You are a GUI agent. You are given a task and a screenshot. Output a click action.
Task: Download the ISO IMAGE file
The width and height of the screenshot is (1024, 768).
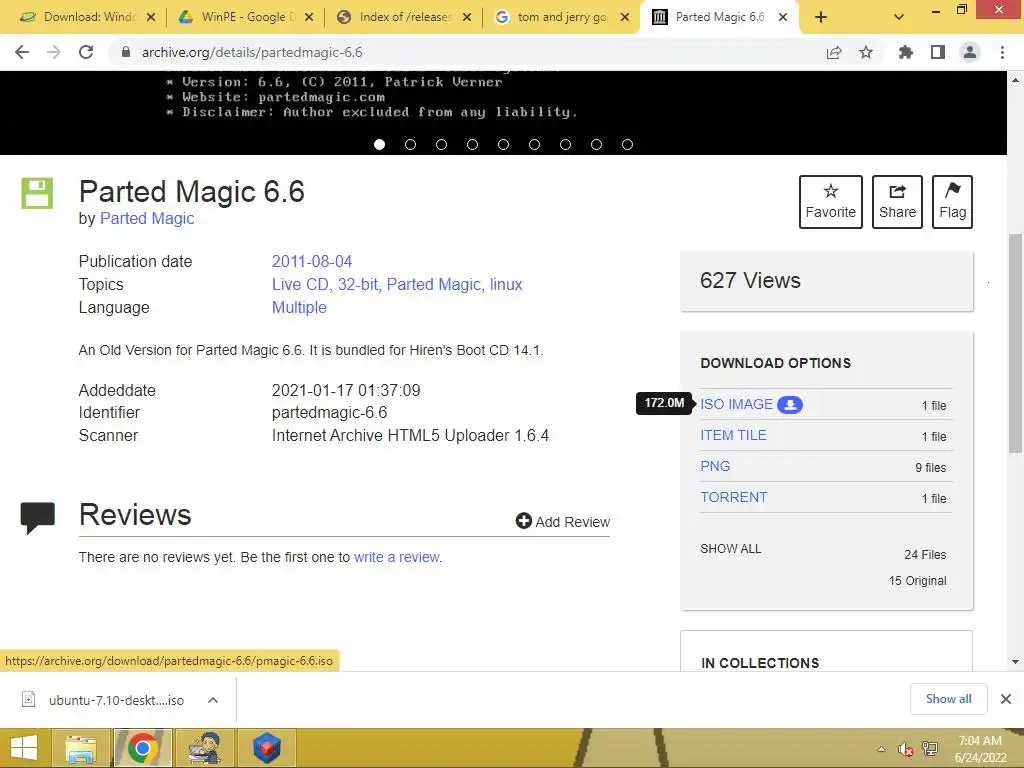coord(737,404)
